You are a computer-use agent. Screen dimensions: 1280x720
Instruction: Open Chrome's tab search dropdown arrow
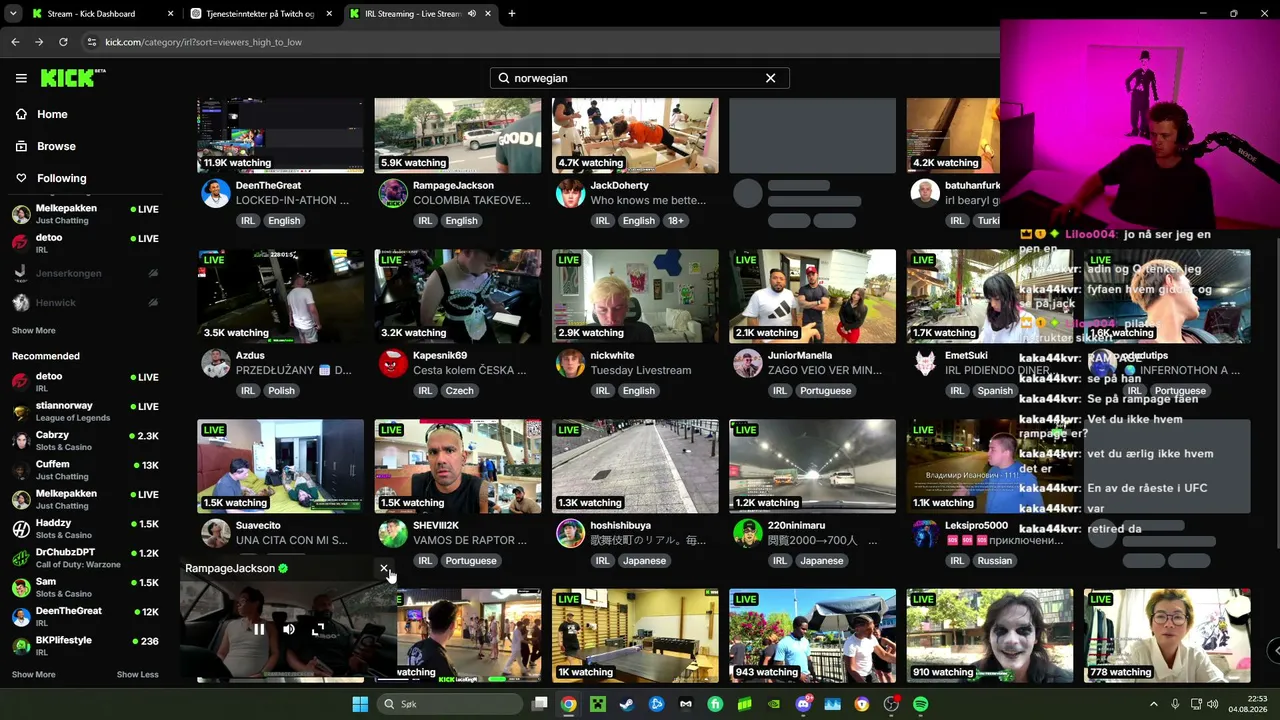[x=13, y=14]
